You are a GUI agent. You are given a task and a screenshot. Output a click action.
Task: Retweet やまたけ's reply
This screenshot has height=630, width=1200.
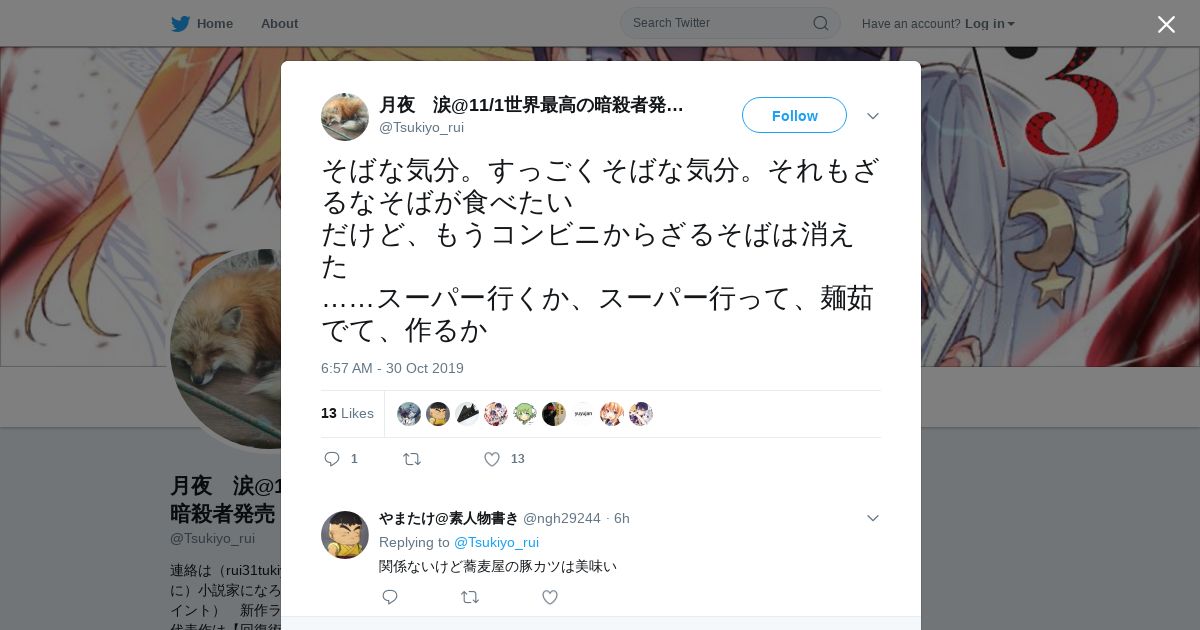tap(469, 597)
